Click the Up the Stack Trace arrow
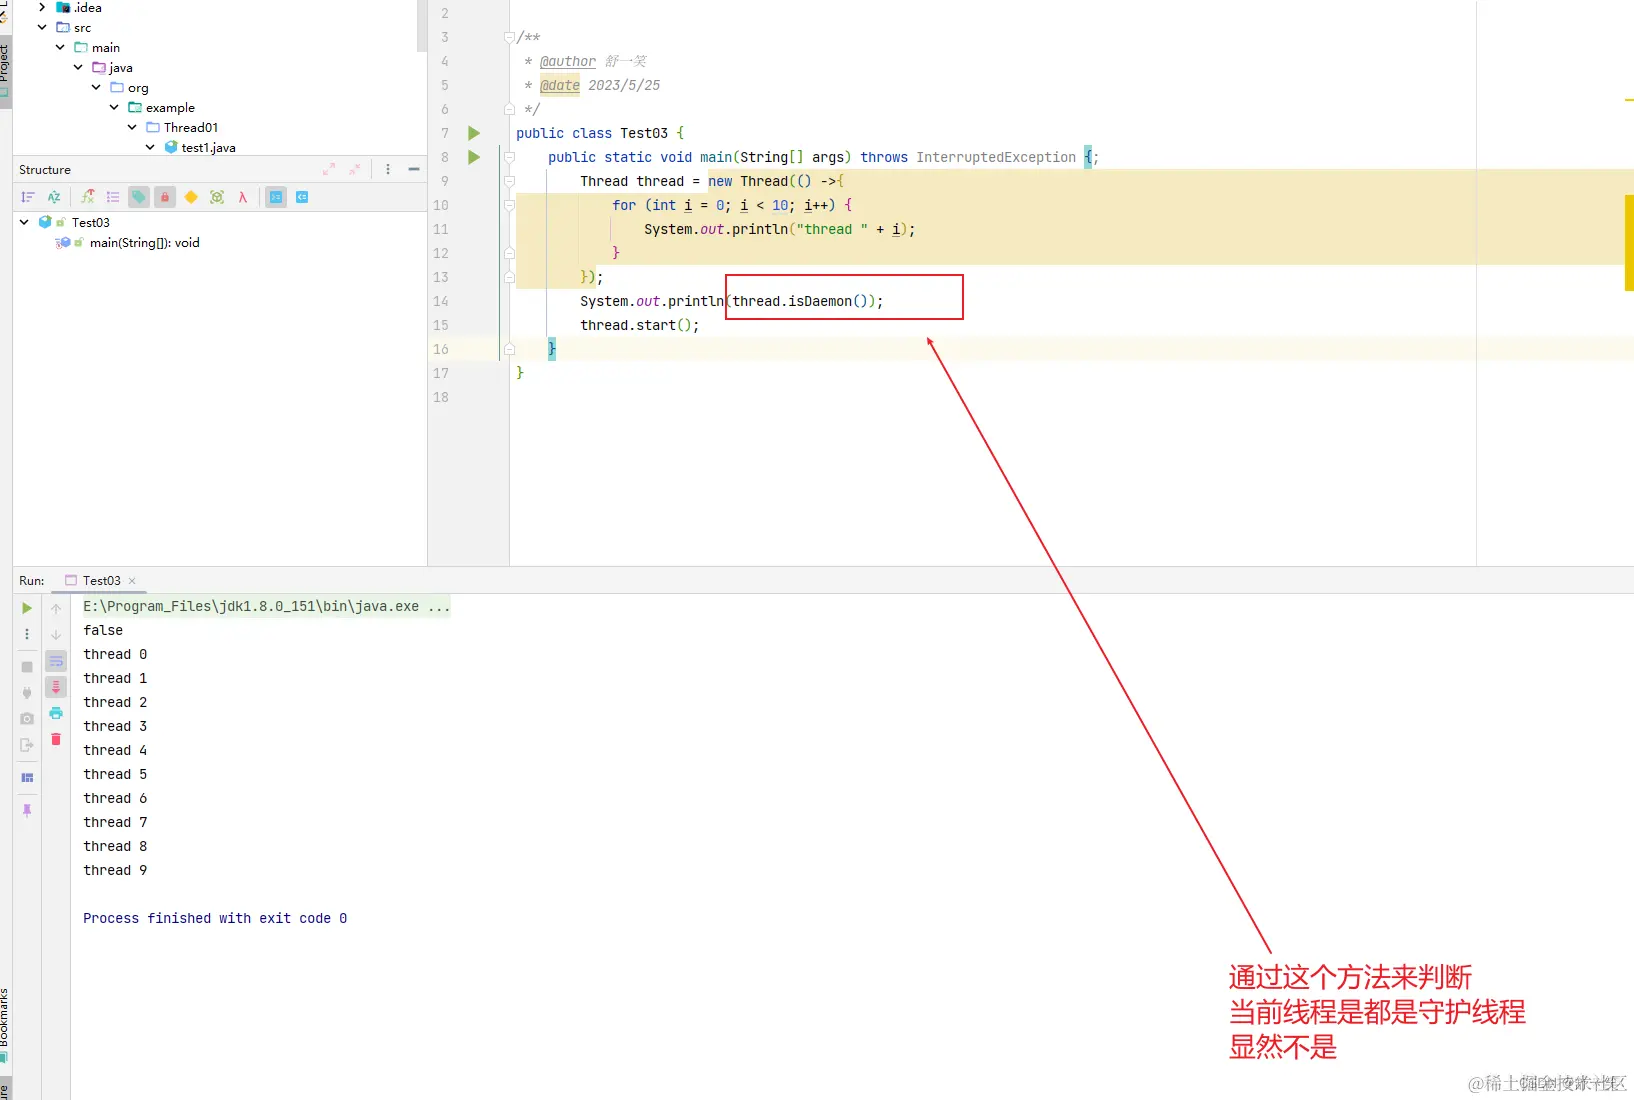This screenshot has width=1634, height=1100. [56, 608]
